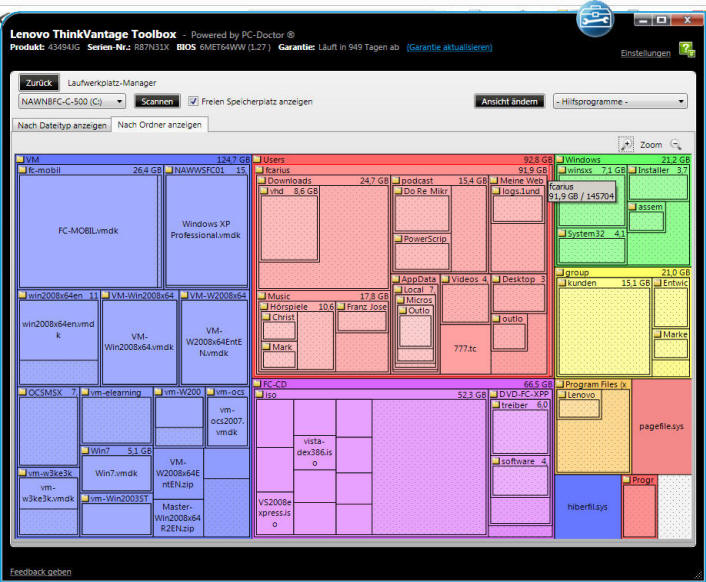This screenshot has width=706, height=582.
Task: Select the Win7.vmdk block
Action: [116, 473]
